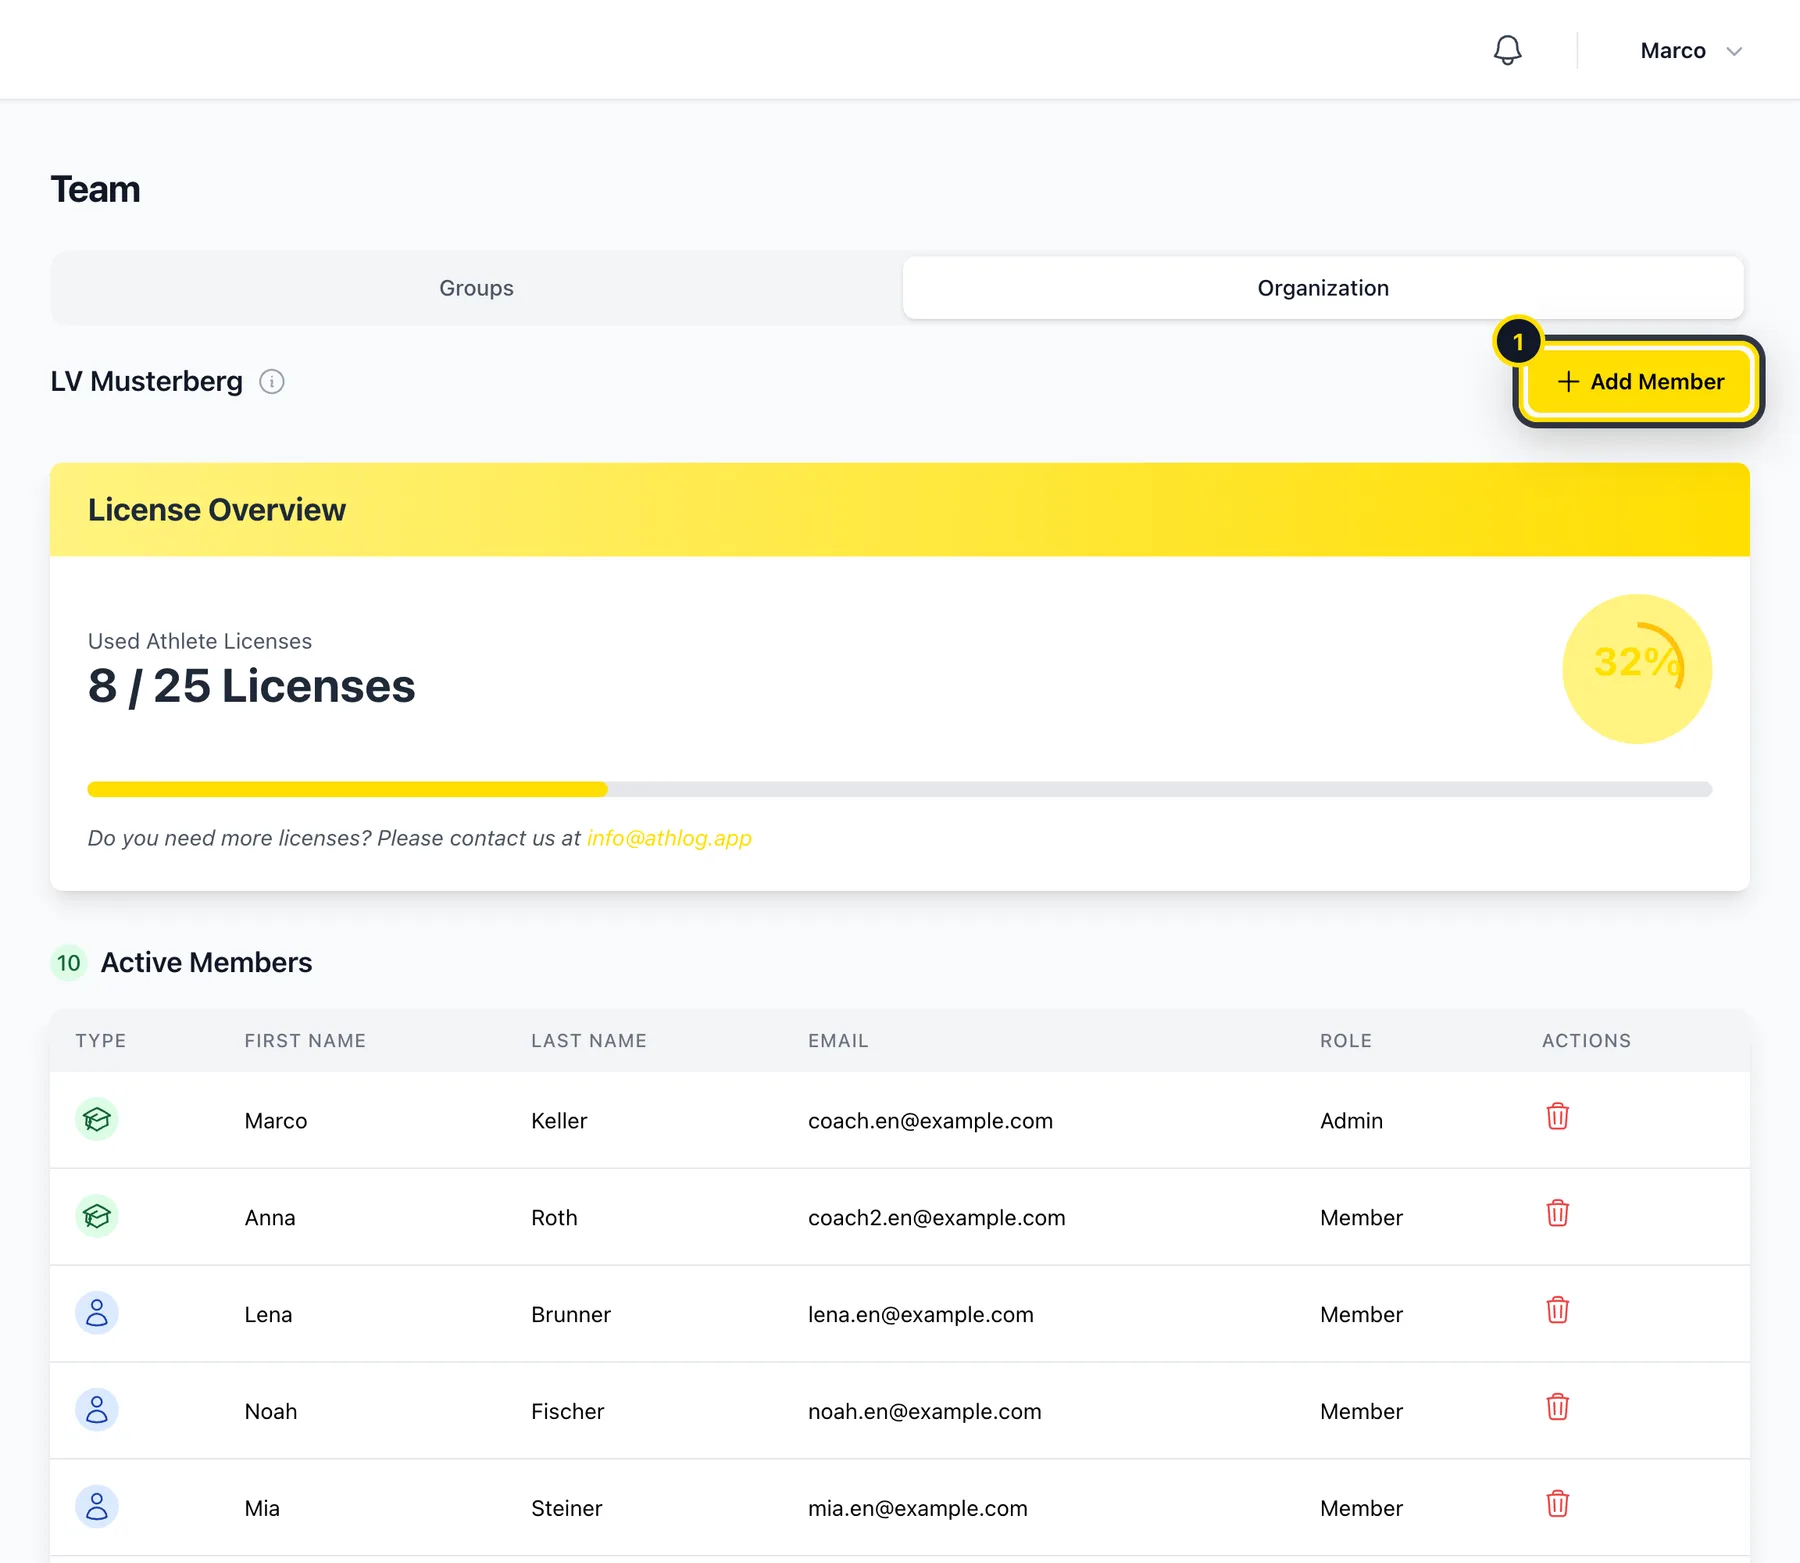Click the Team page heading
1800x1563 pixels.
pyautogui.click(x=95, y=190)
